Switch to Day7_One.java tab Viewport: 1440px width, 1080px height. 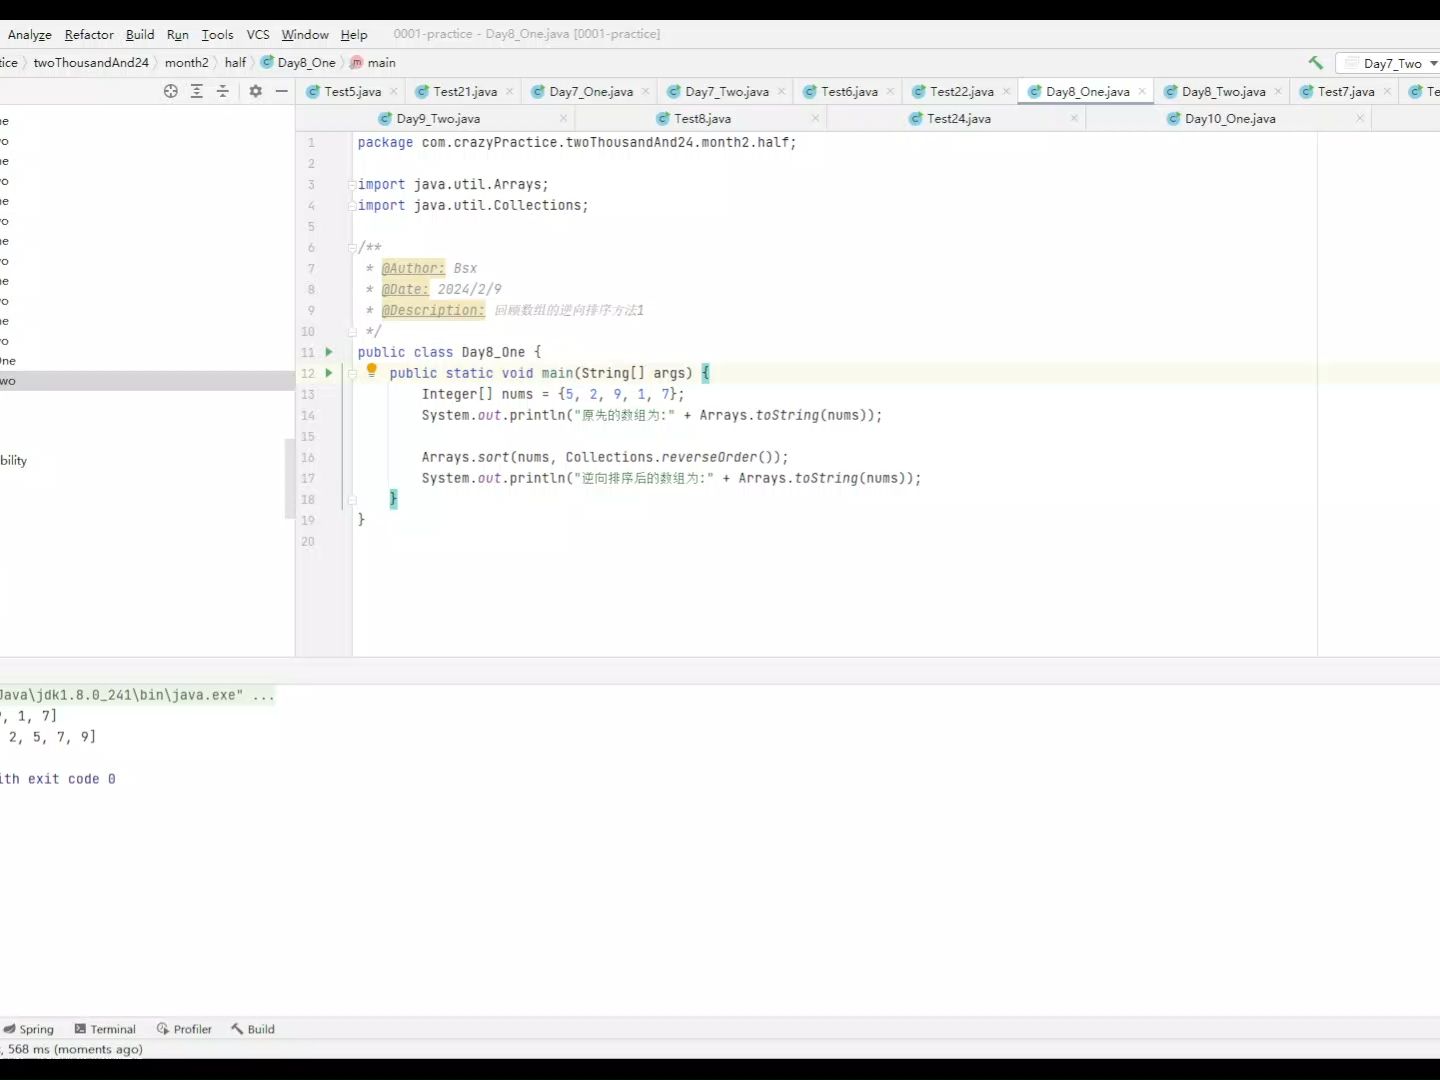(x=591, y=91)
